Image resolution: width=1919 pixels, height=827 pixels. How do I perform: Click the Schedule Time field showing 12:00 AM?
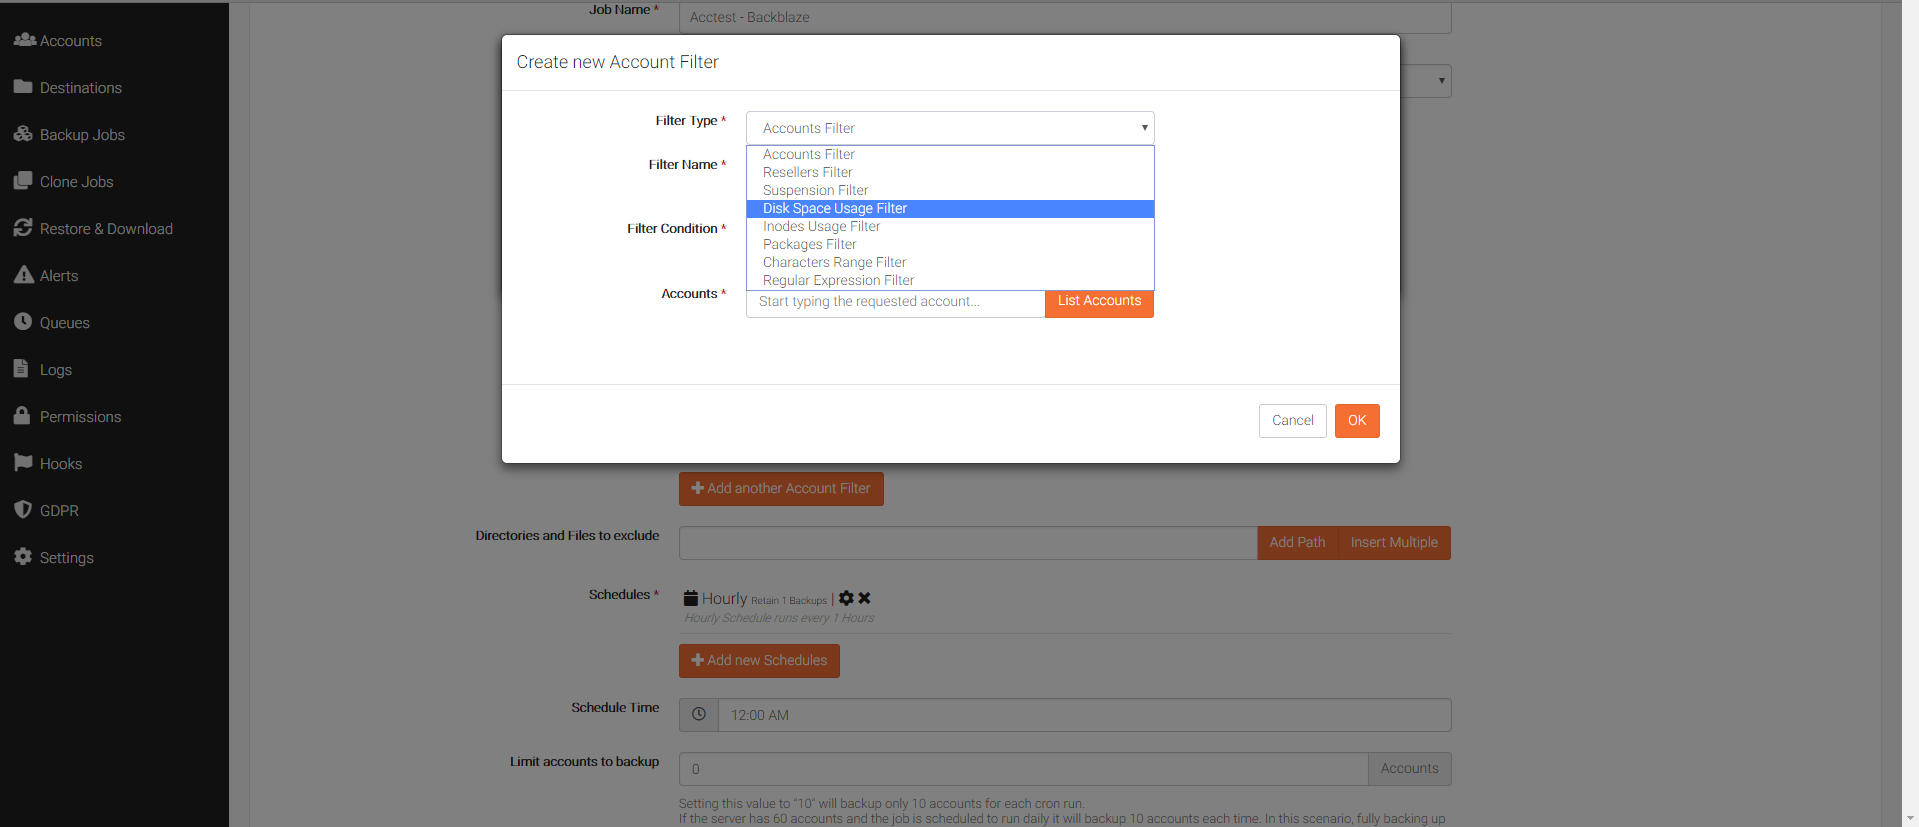pos(1085,715)
